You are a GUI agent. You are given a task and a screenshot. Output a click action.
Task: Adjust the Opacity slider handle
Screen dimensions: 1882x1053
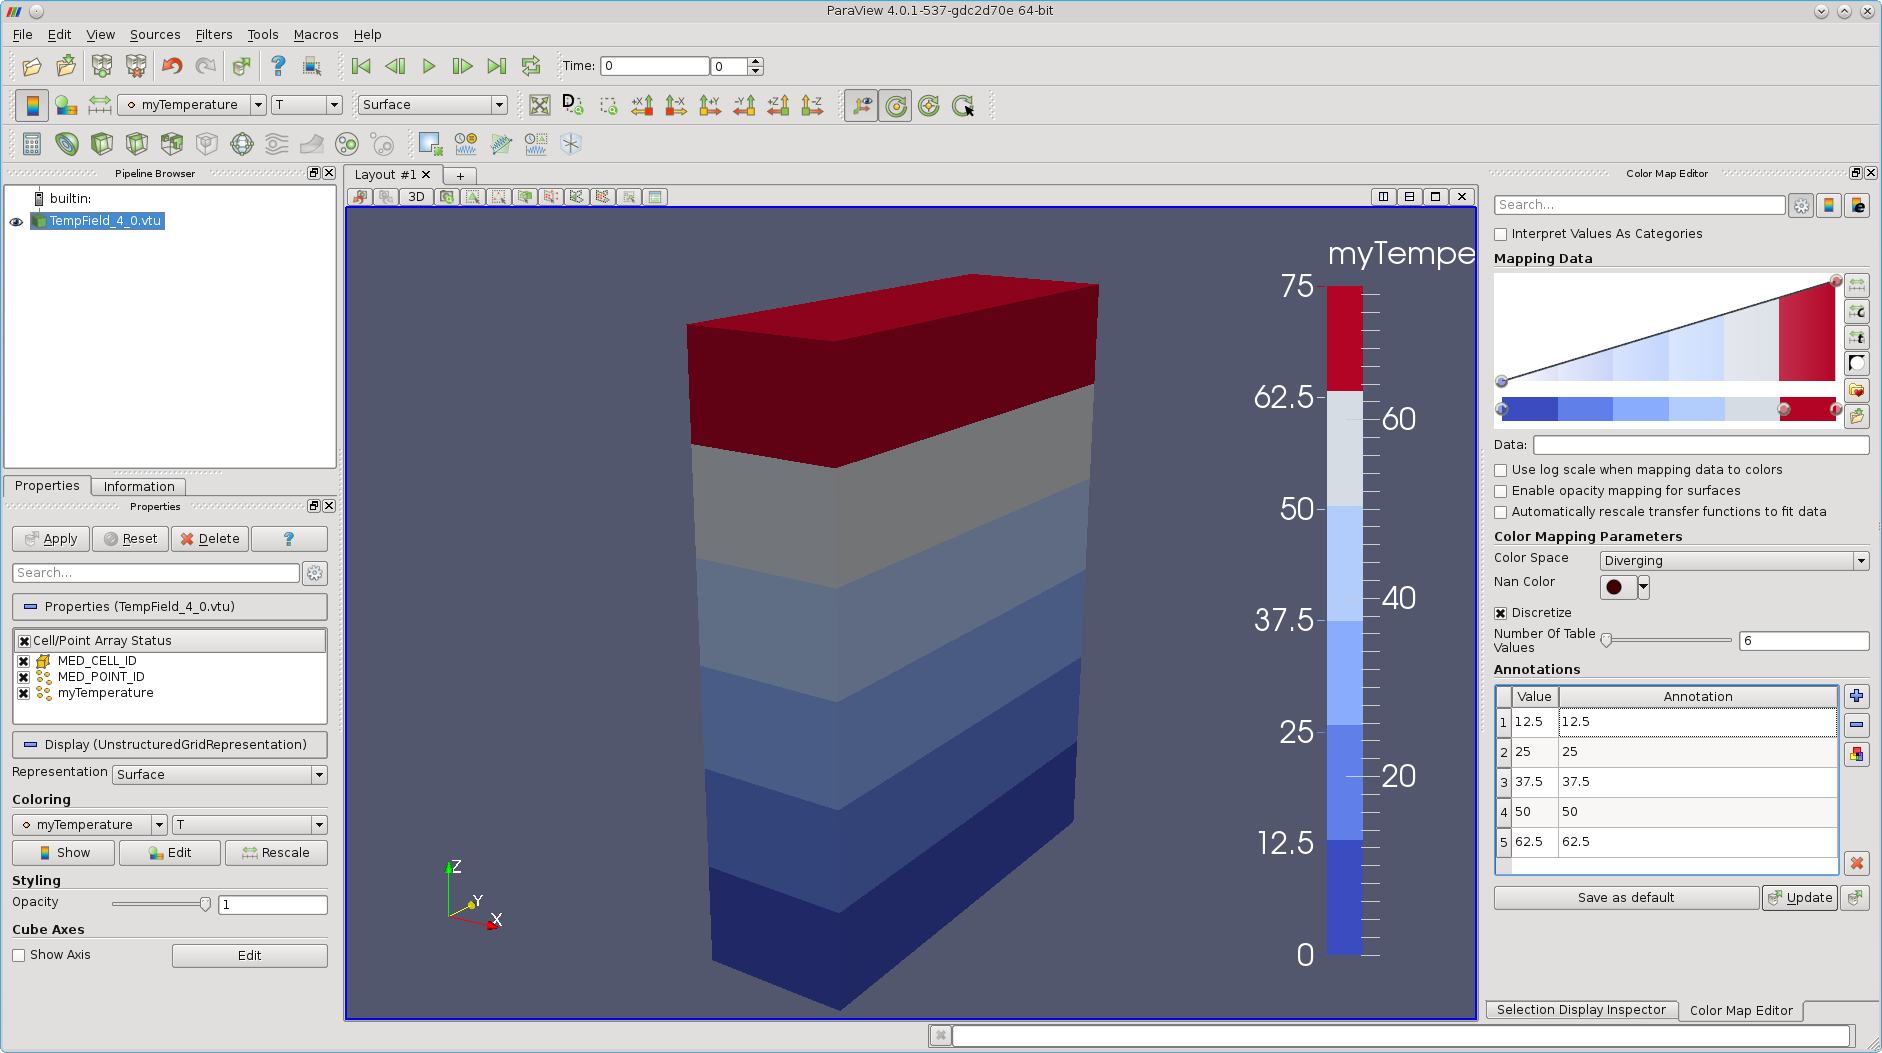[205, 904]
